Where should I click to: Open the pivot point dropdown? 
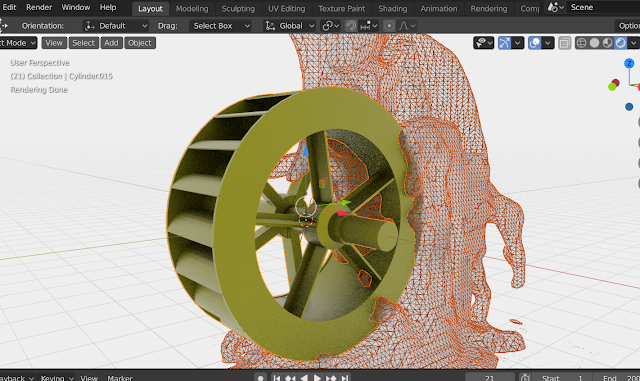click(330, 26)
